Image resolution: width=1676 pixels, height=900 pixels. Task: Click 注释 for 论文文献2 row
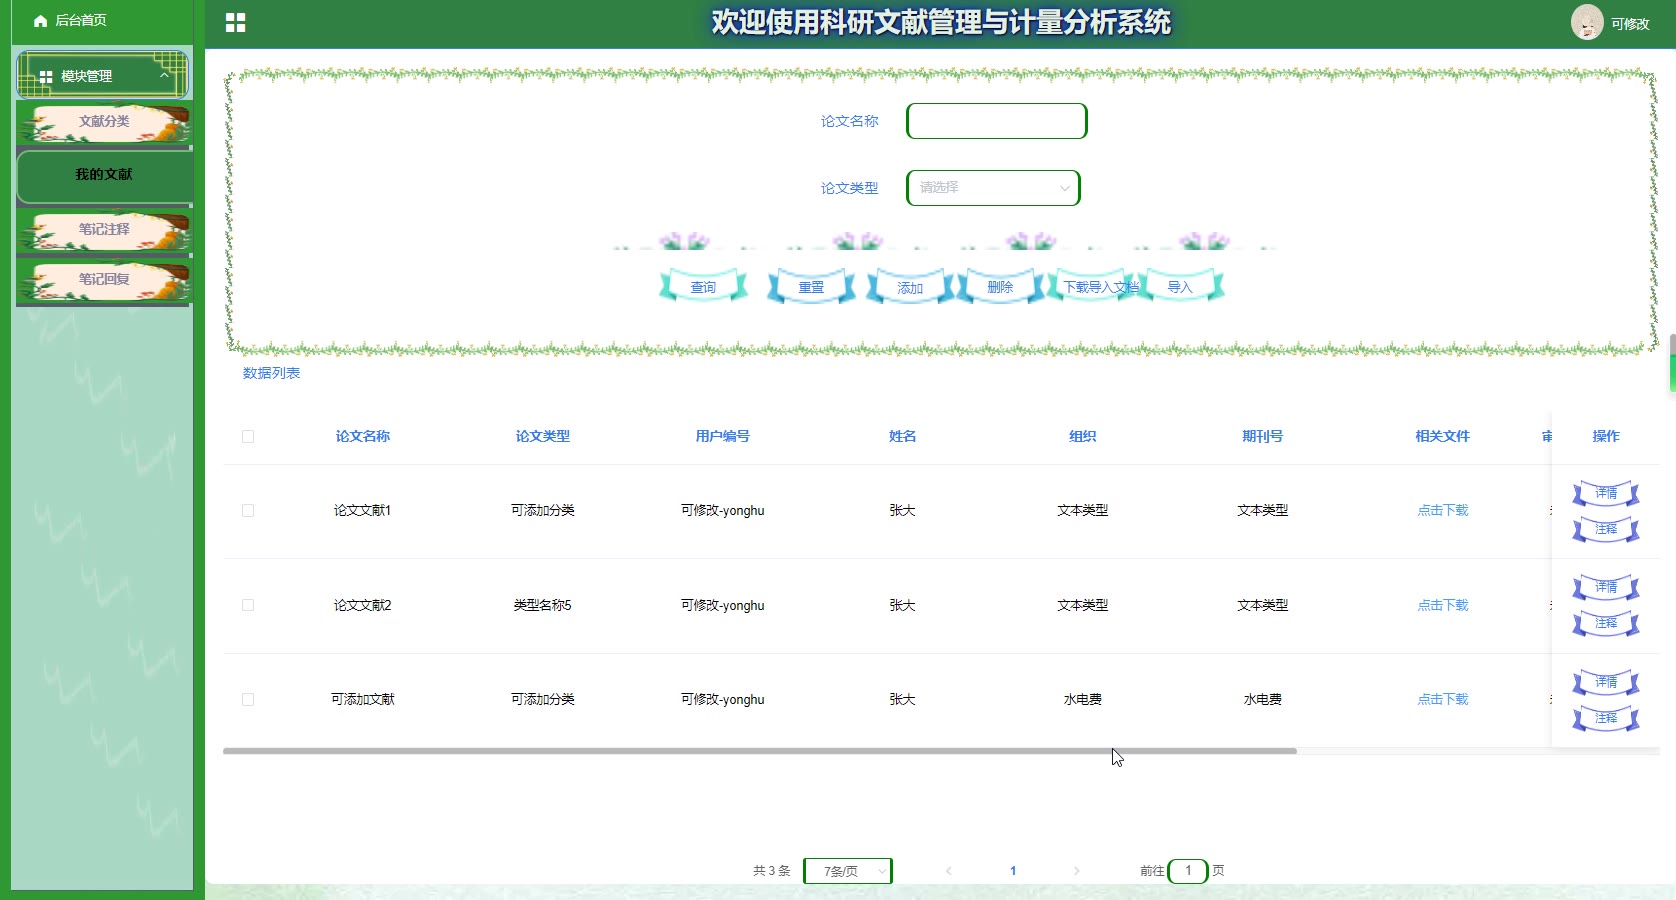(1606, 623)
